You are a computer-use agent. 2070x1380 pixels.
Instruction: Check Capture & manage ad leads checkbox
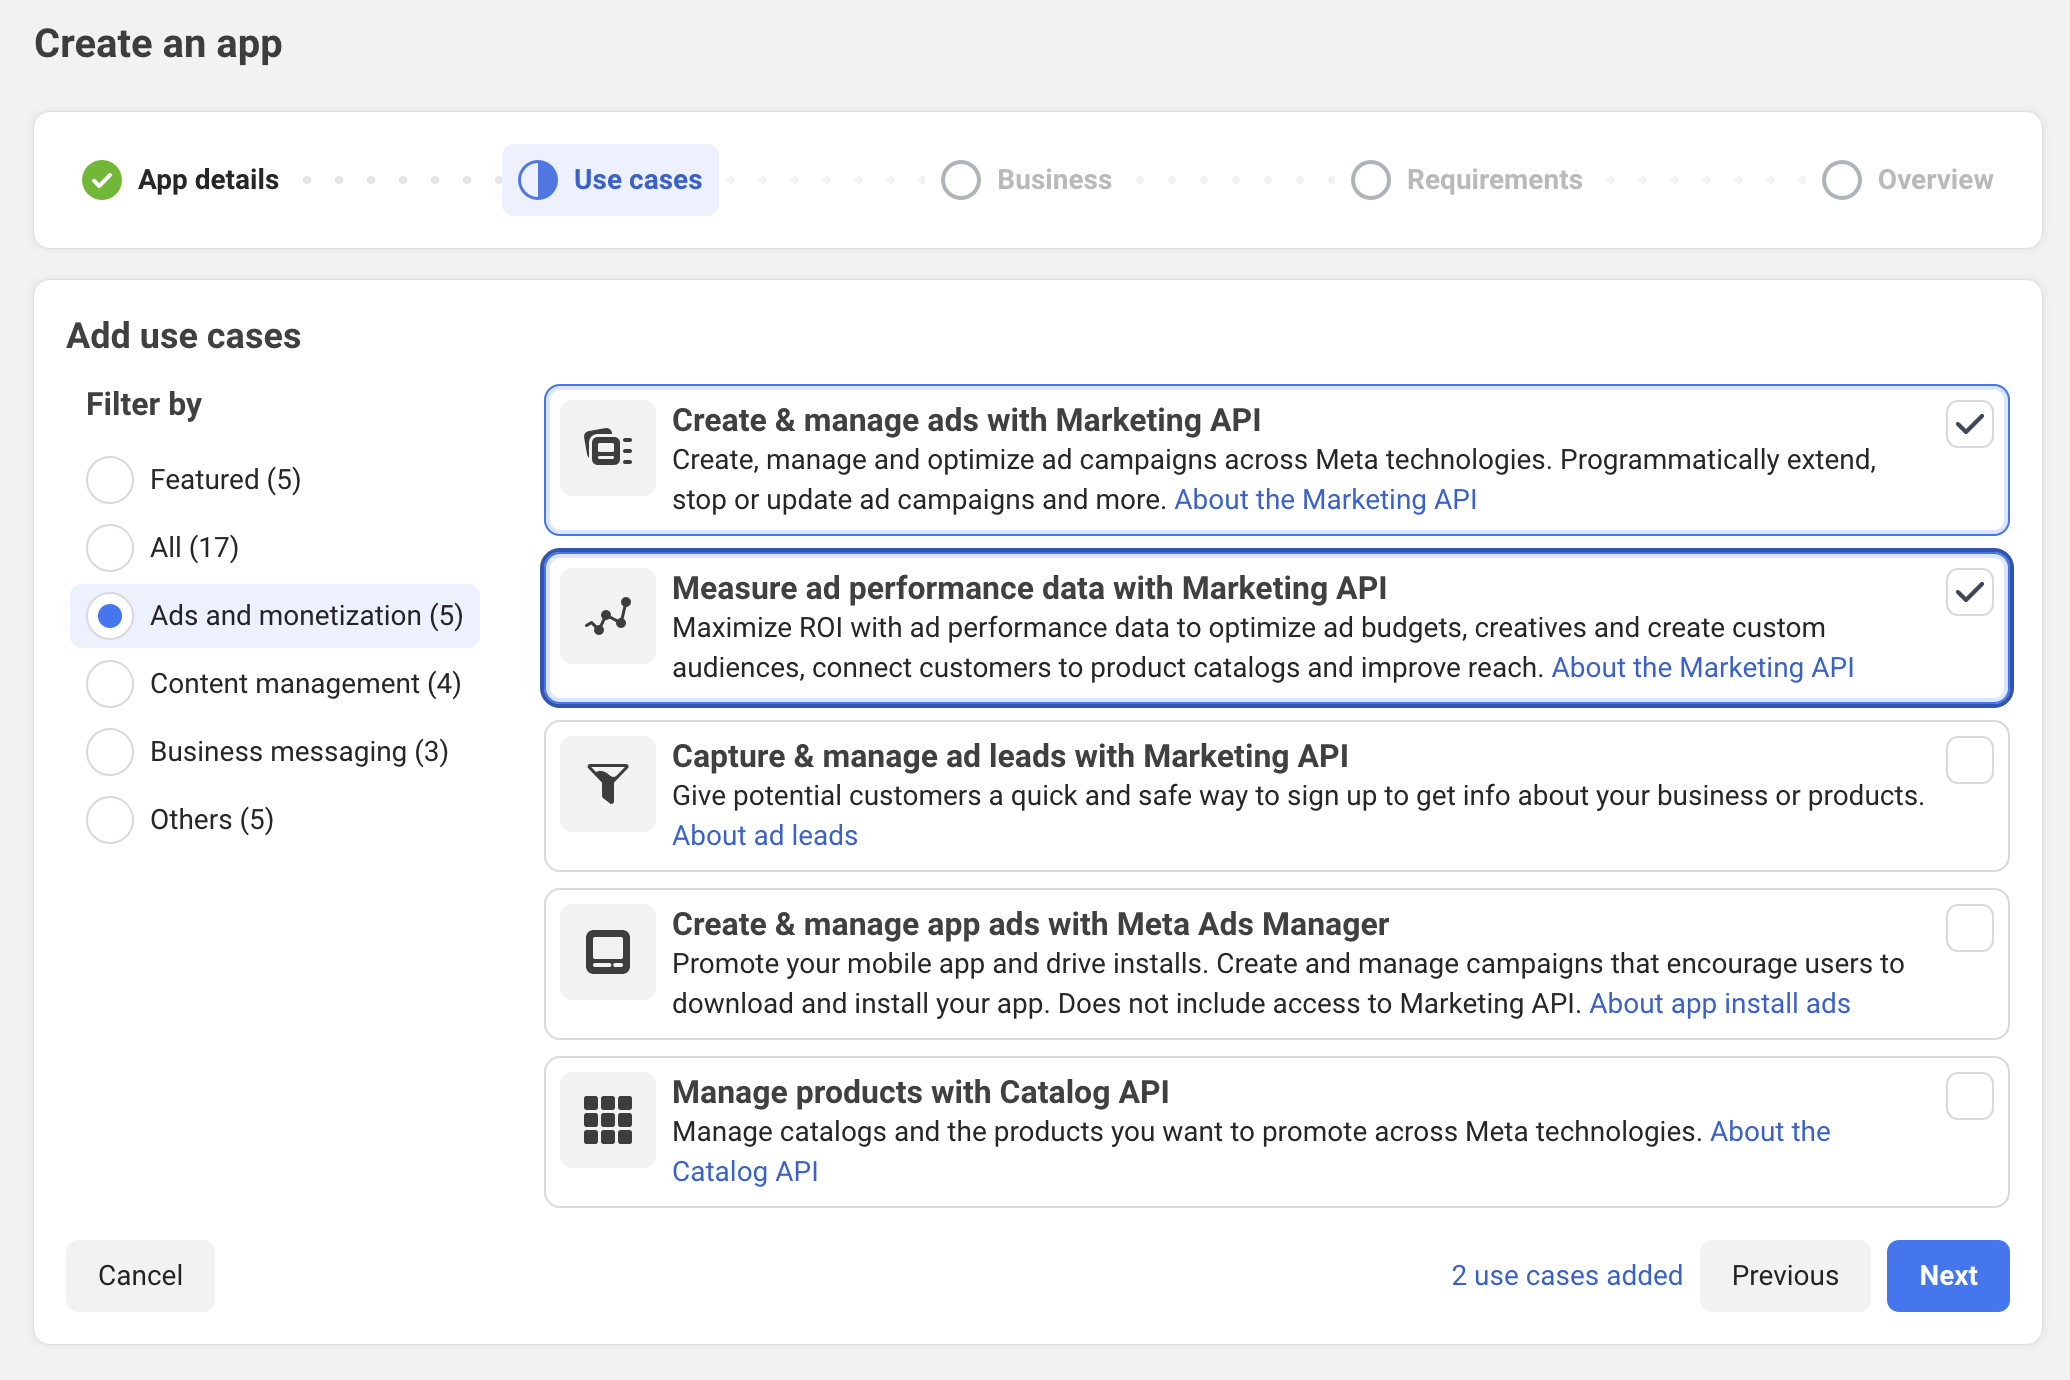pyautogui.click(x=1969, y=760)
